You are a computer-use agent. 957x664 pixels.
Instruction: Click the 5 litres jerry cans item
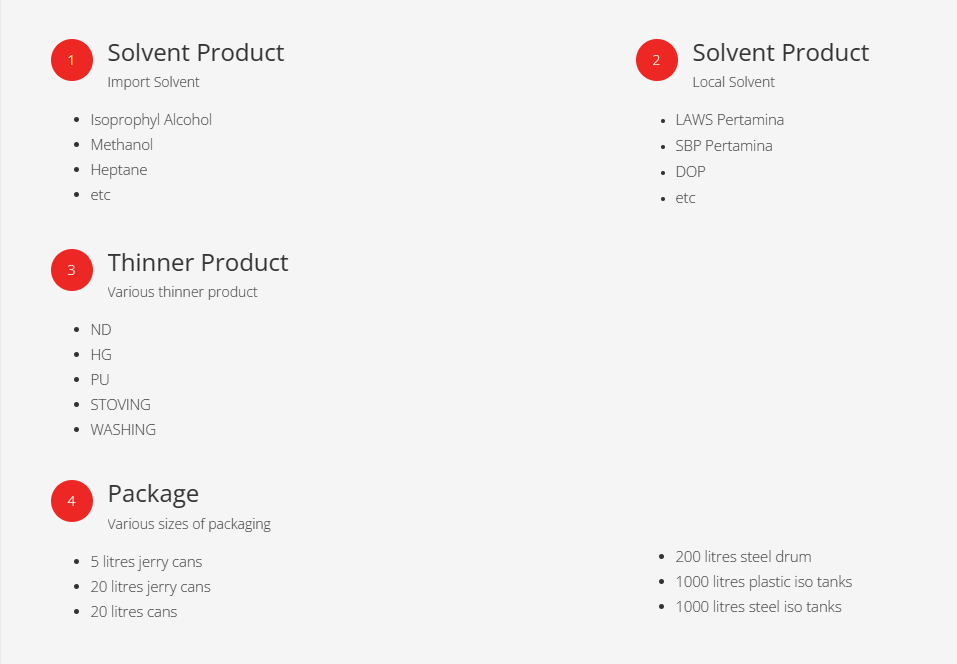point(146,562)
